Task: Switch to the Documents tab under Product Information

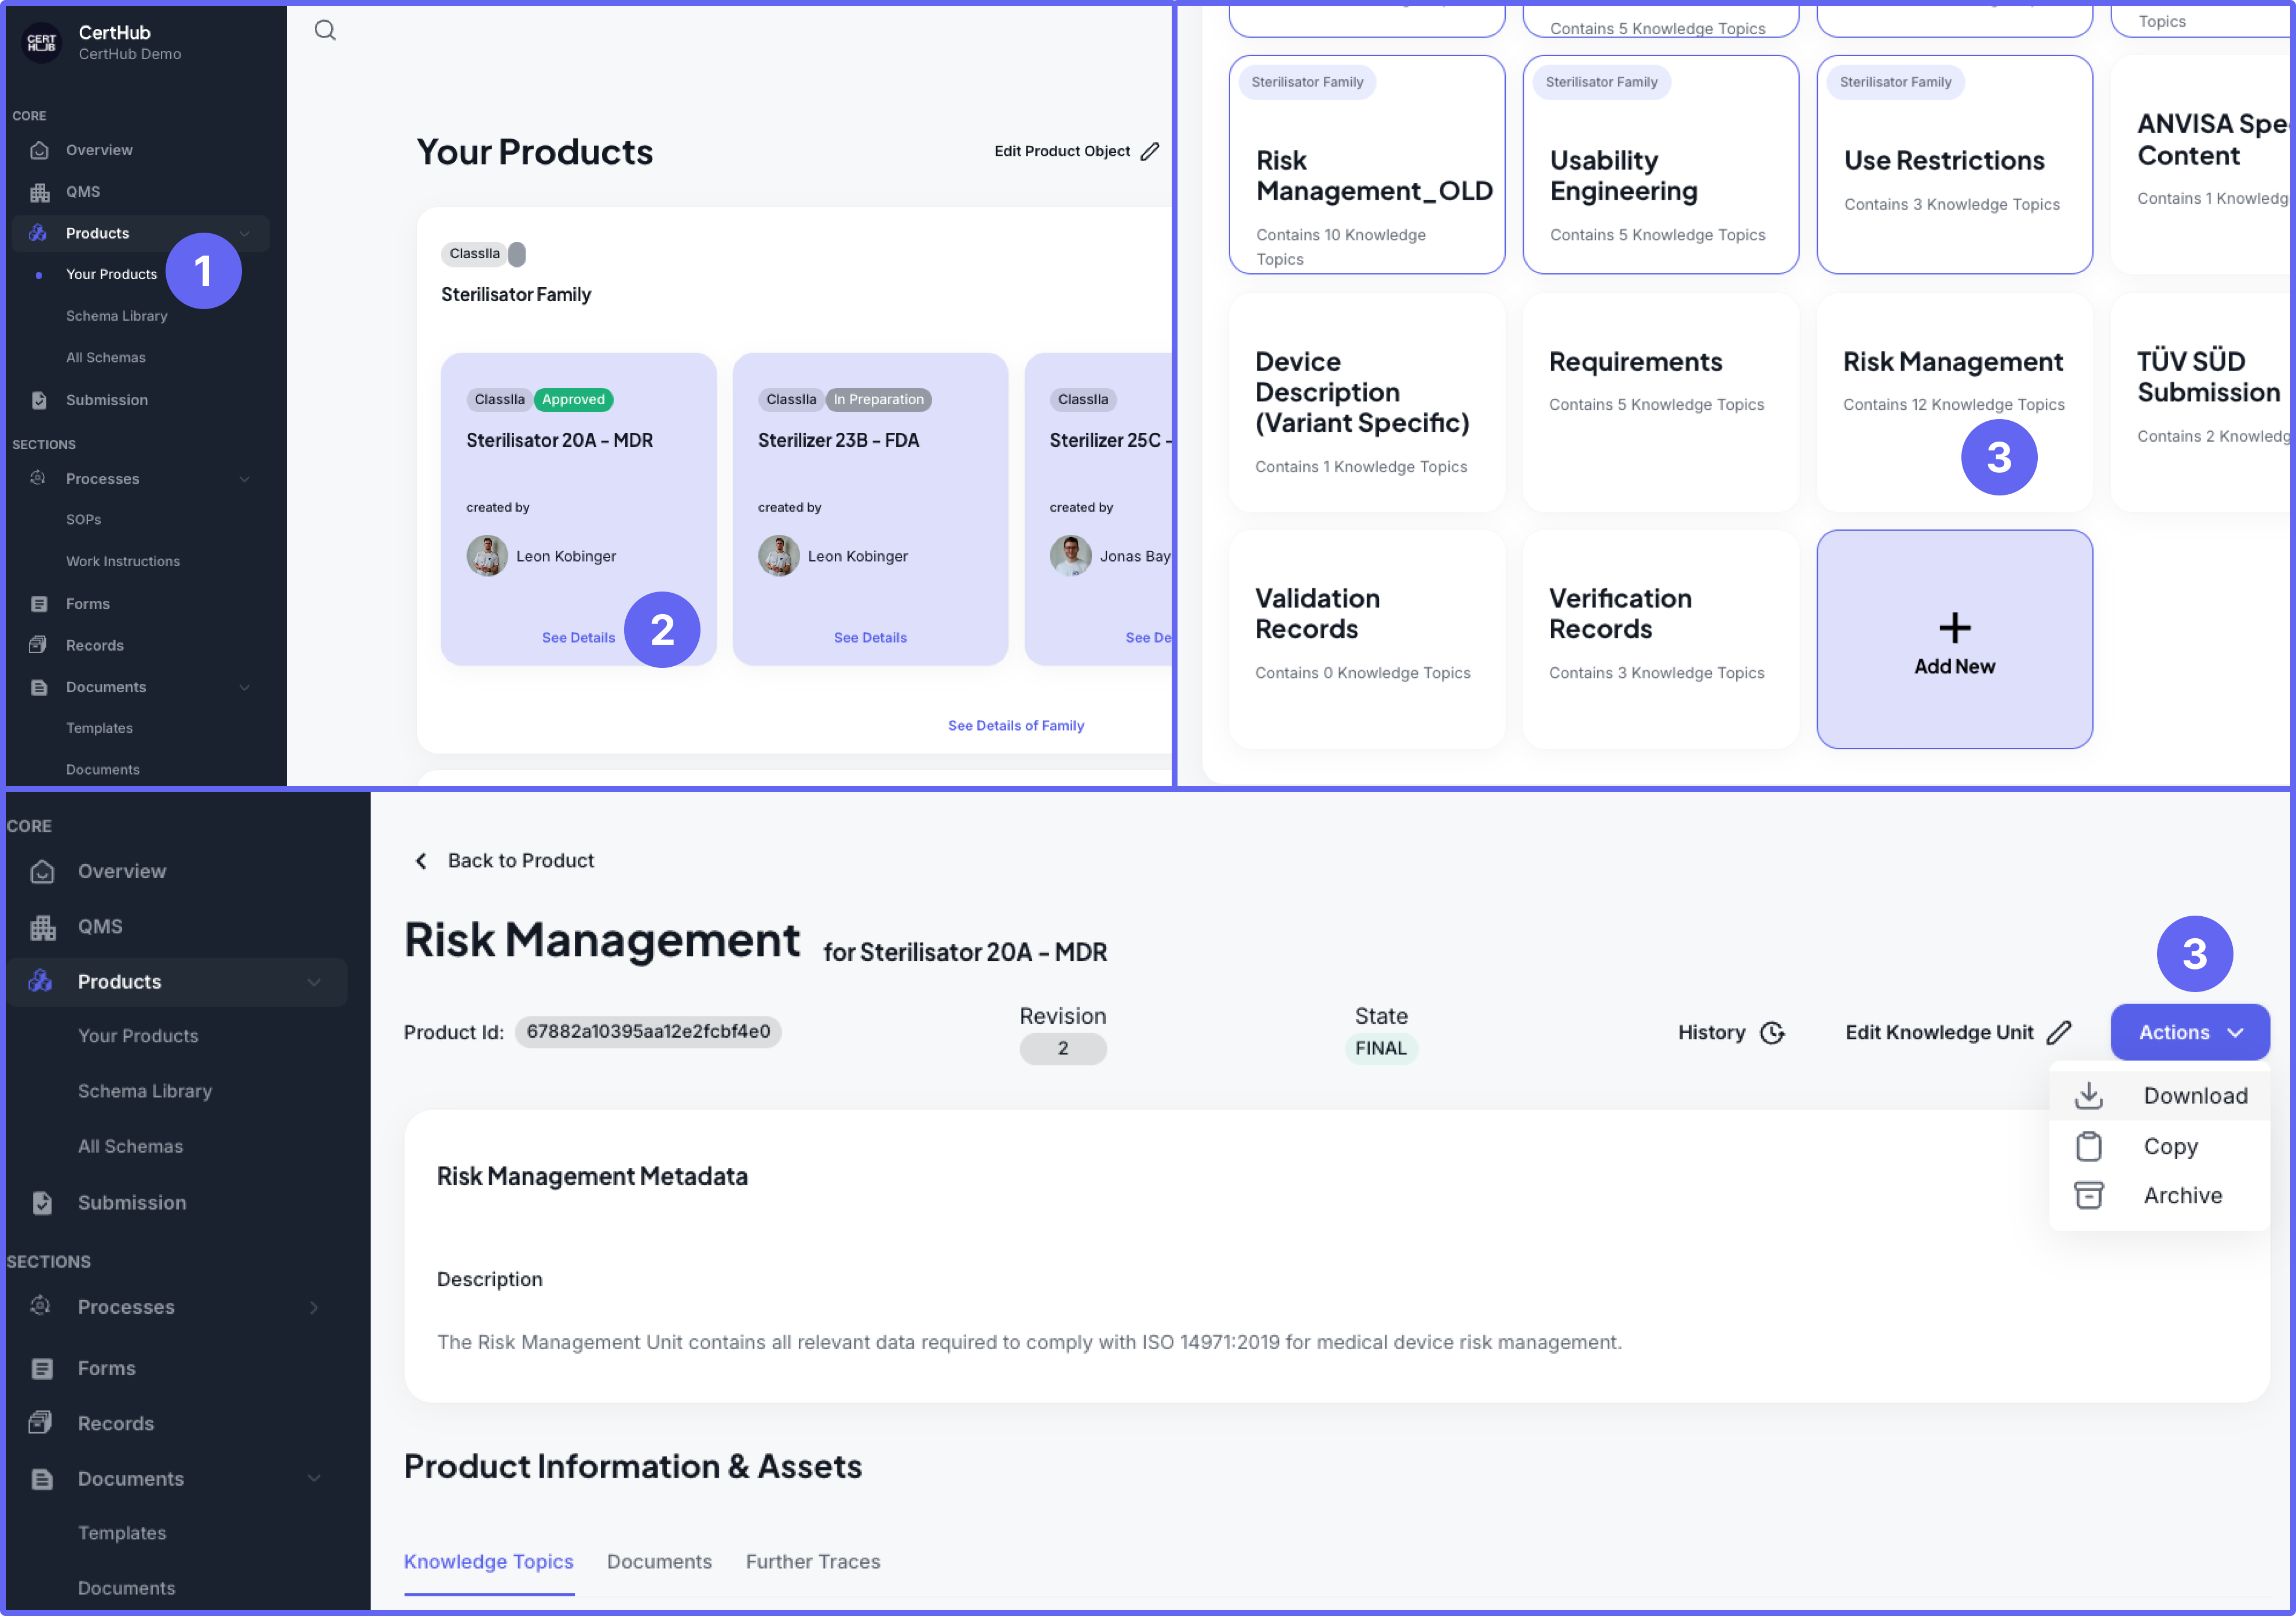Action: 659,1561
